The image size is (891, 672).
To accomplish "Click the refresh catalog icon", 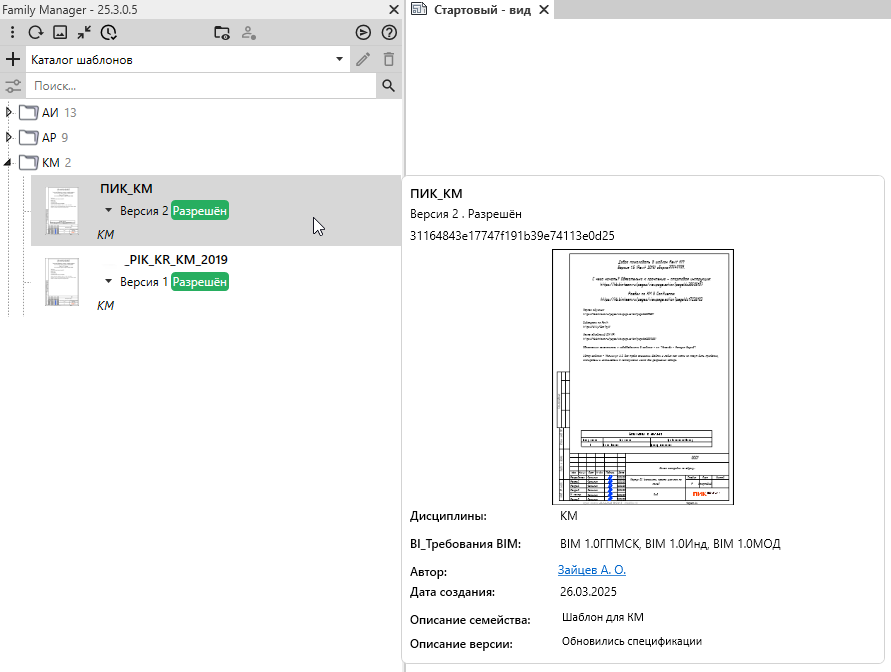I will tap(36, 32).
